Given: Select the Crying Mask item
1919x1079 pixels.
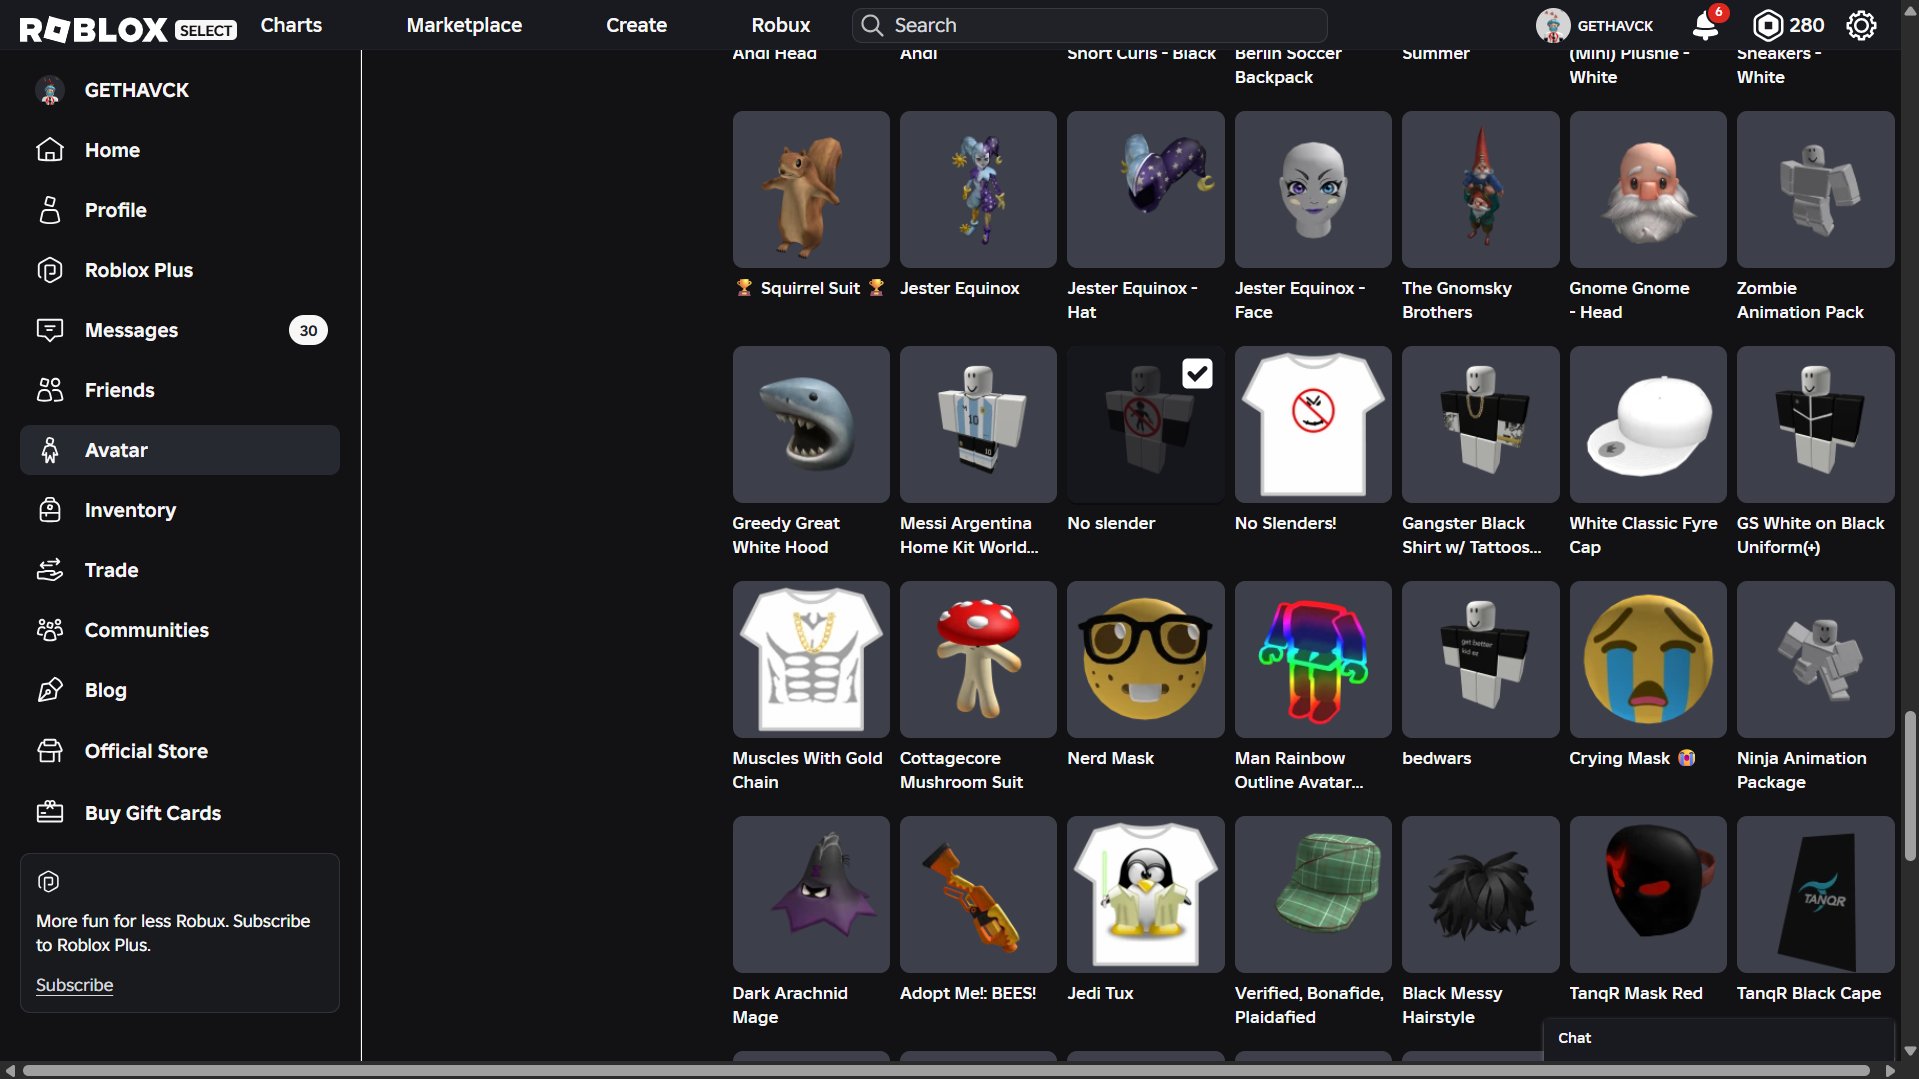Looking at the screenshot, I should click(1648, 659).
